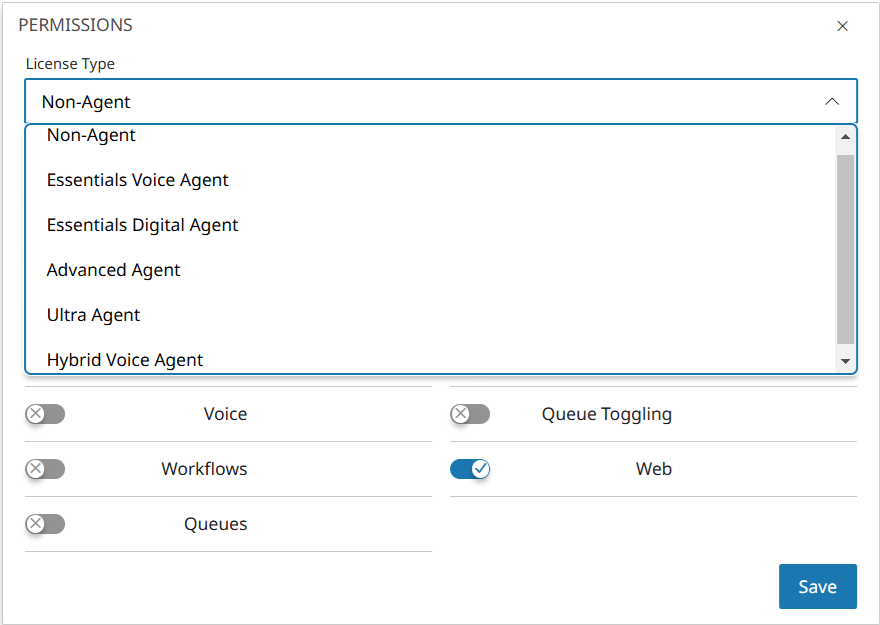Click the PERMISSIONS dialog title
This screenshot has height=625, width=880.
point(75,25)
